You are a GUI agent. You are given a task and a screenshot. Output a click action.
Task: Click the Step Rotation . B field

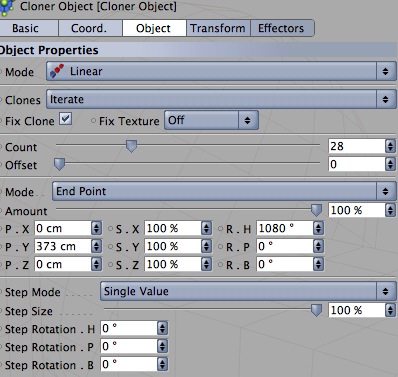tap(129, 364)
